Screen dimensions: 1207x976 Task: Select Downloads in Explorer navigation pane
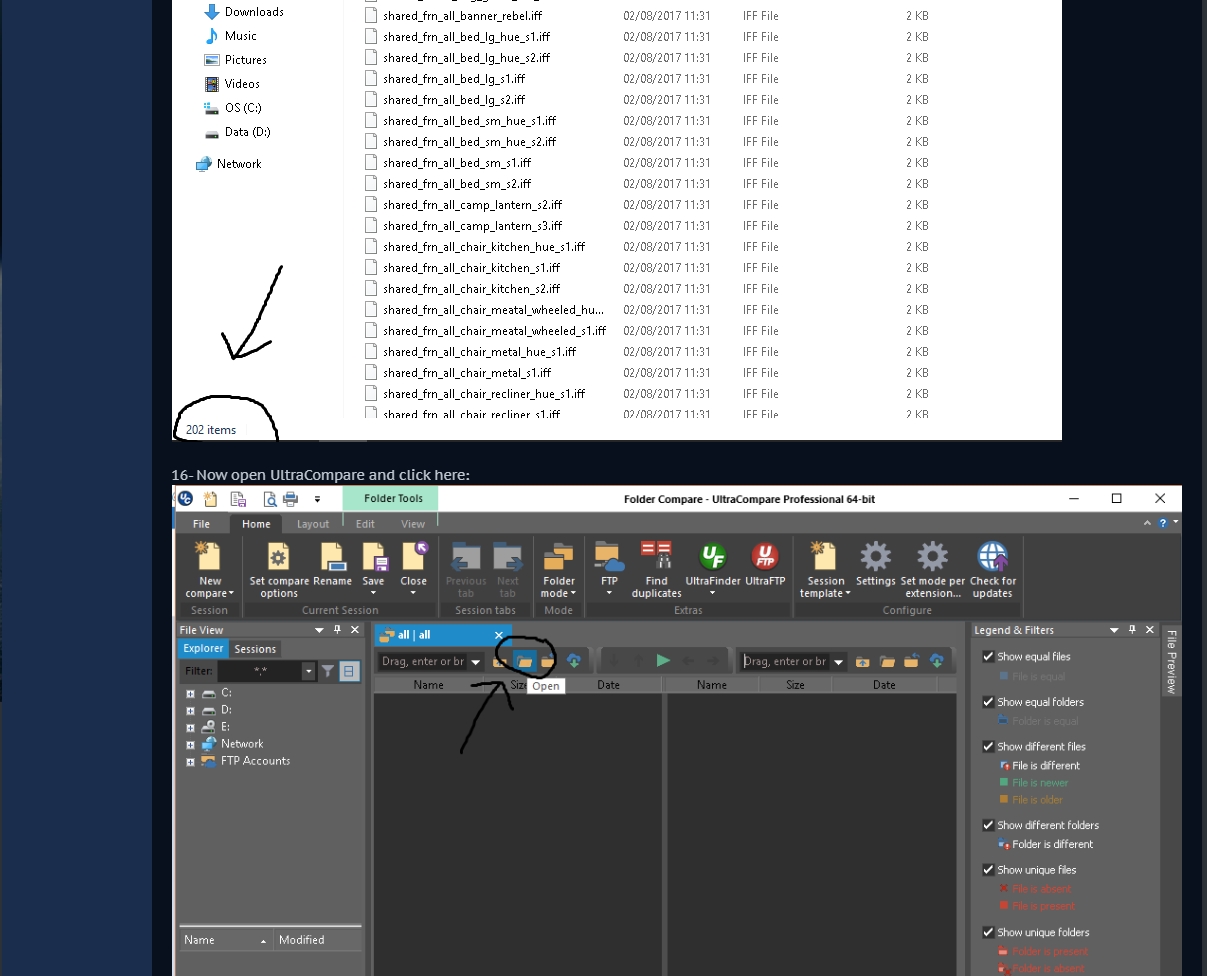[244, 12]
